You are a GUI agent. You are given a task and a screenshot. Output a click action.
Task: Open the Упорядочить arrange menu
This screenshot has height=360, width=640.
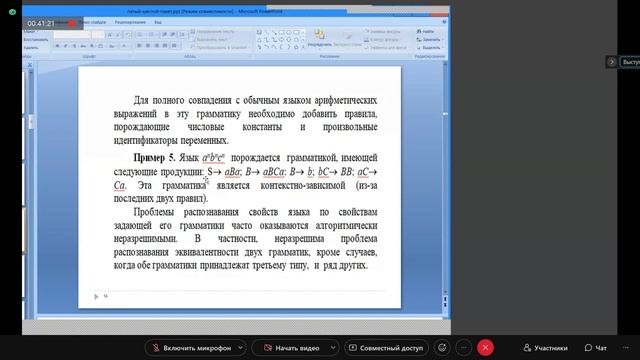click(x=320, y=38)
